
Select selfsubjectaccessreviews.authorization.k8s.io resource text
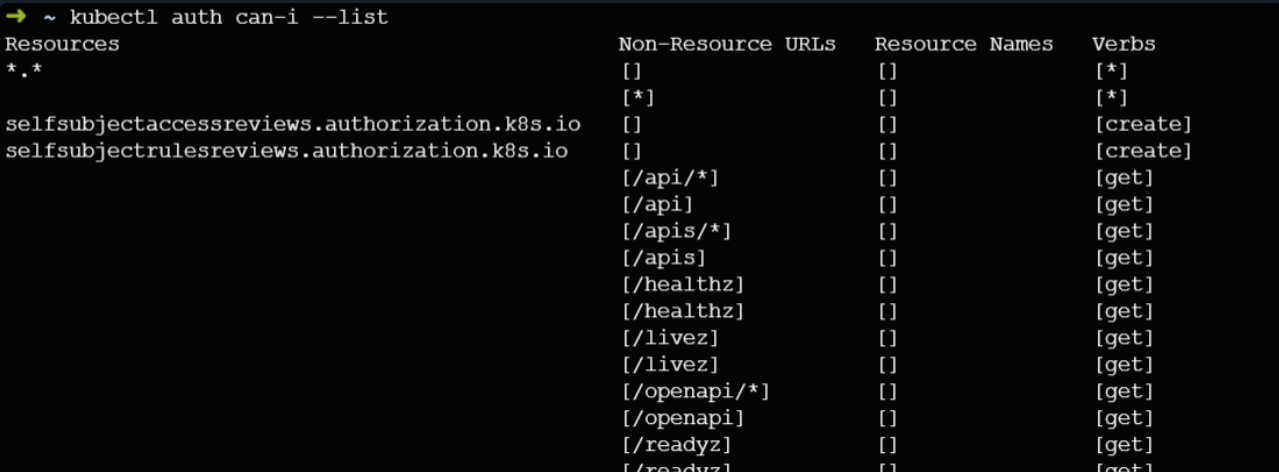point(293,124)
